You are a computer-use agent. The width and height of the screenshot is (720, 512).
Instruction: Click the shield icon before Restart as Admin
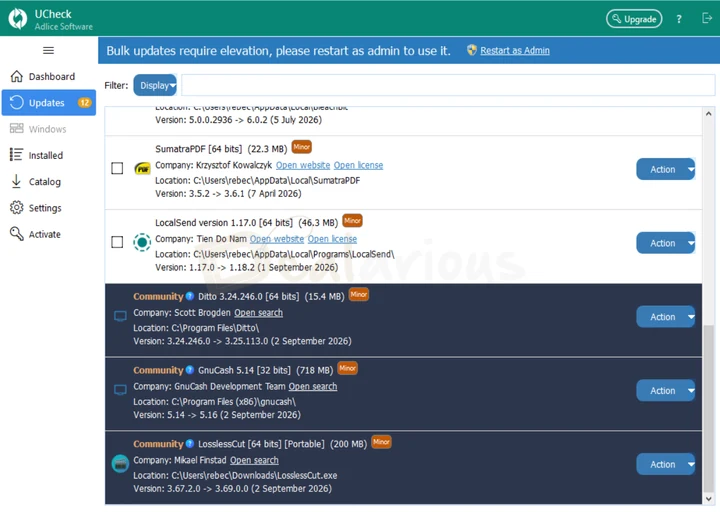pyautogui.click(x=472, y=50)
